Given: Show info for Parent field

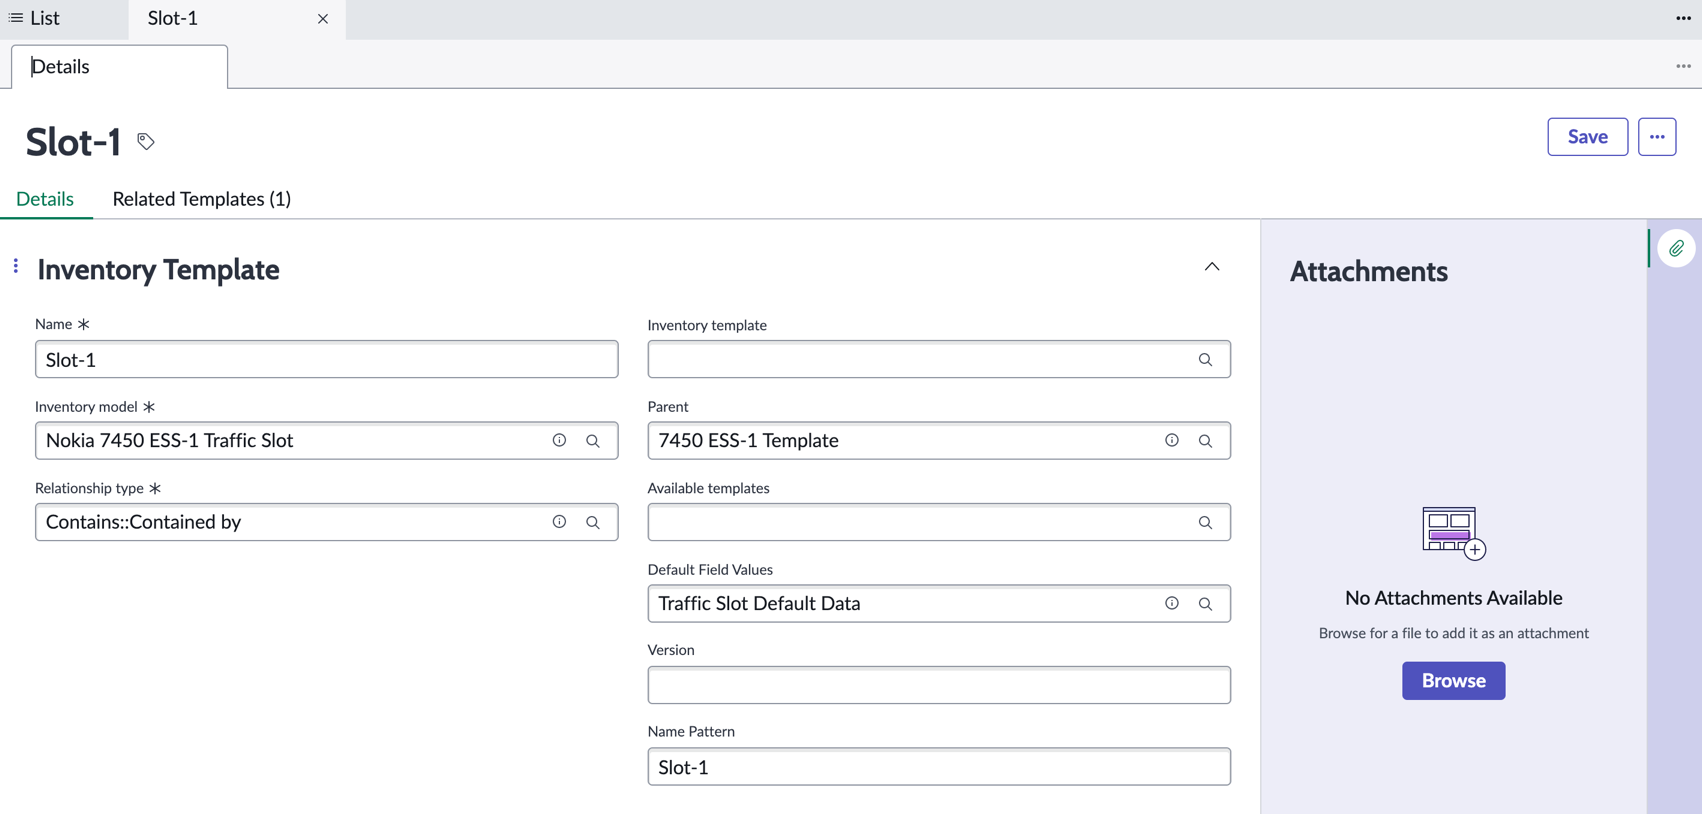Looking at the screenshot, I should [x=1171, y=440].
